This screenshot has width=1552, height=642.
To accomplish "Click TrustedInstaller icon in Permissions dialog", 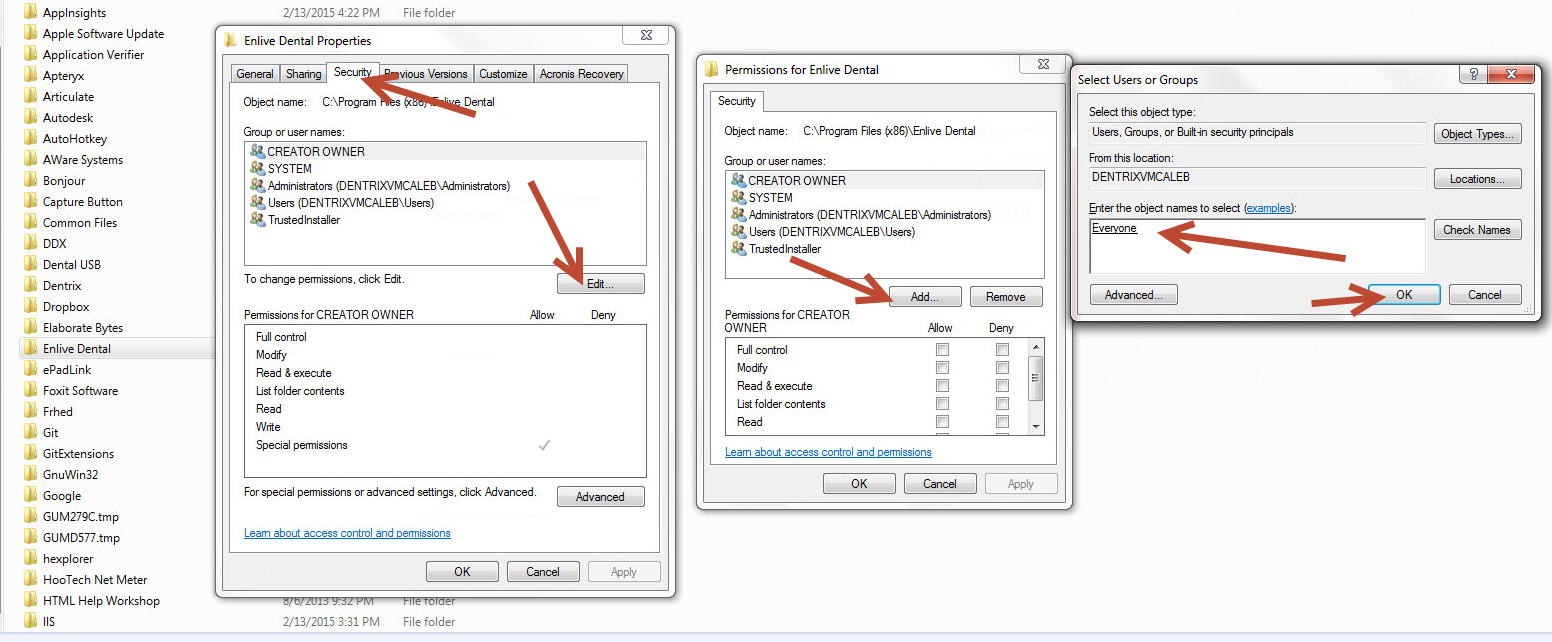I will 739,249.
